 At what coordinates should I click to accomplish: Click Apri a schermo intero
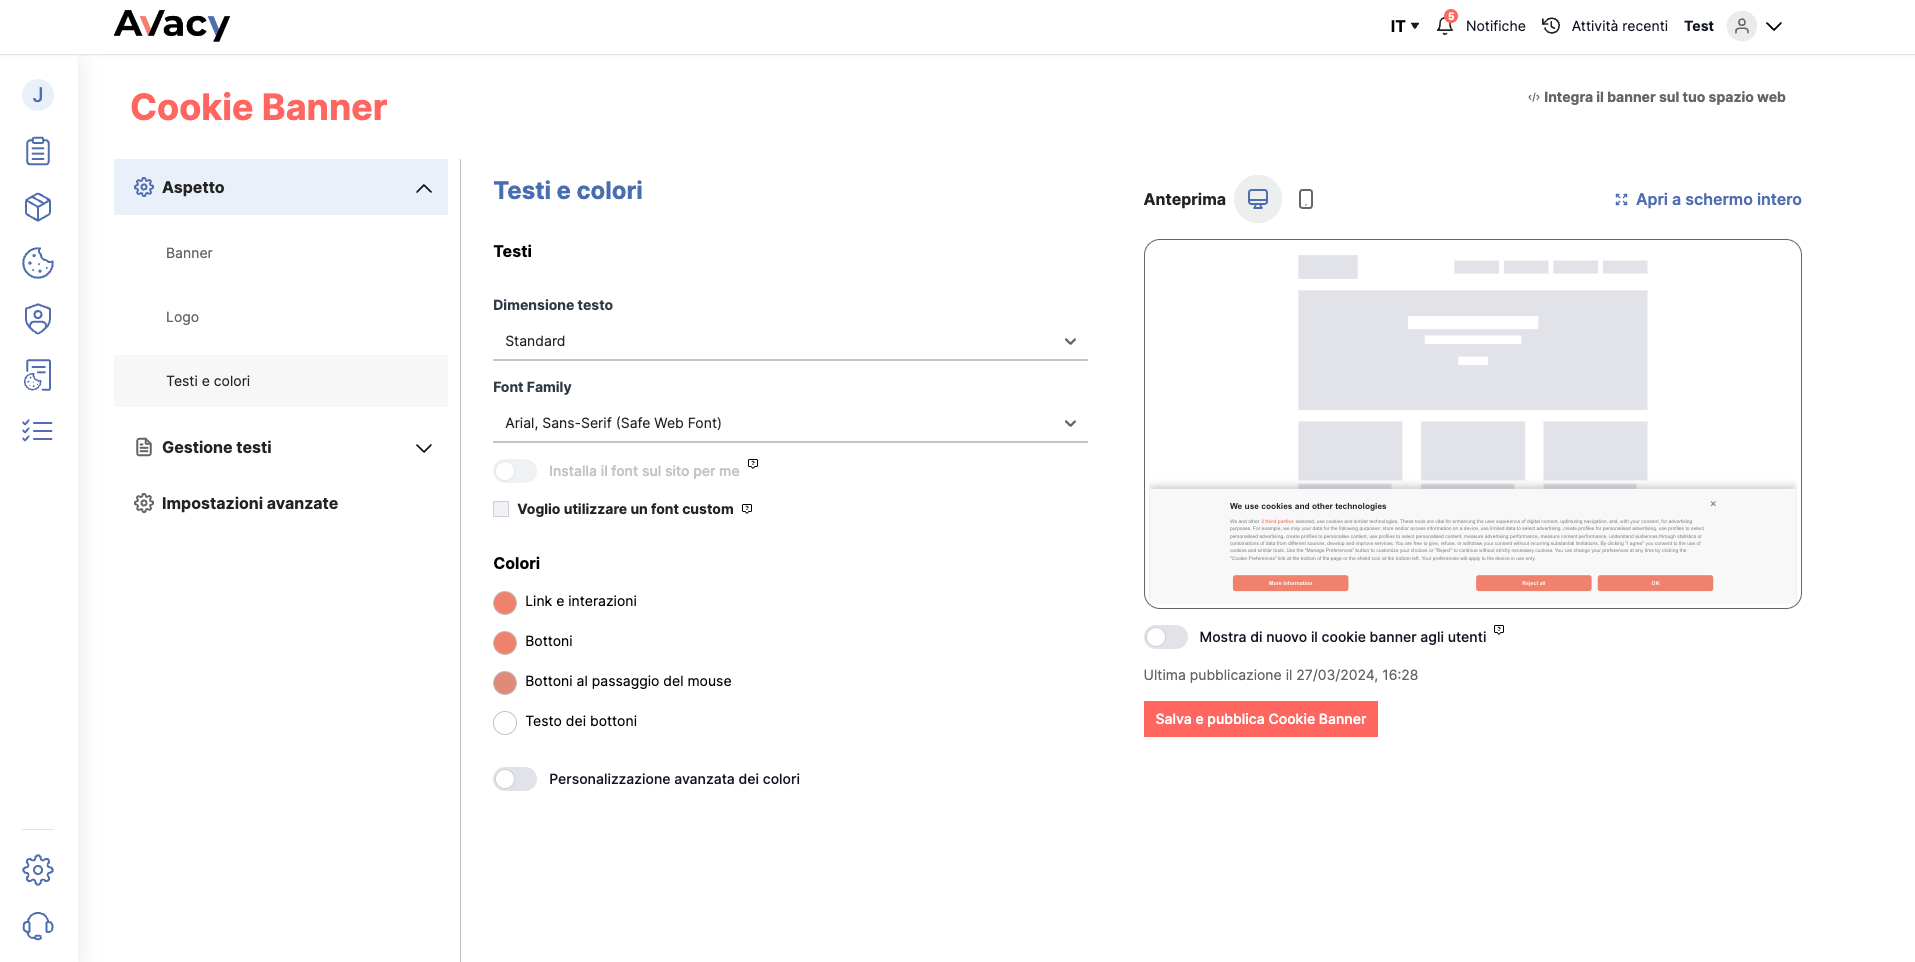pos(1708,199)
